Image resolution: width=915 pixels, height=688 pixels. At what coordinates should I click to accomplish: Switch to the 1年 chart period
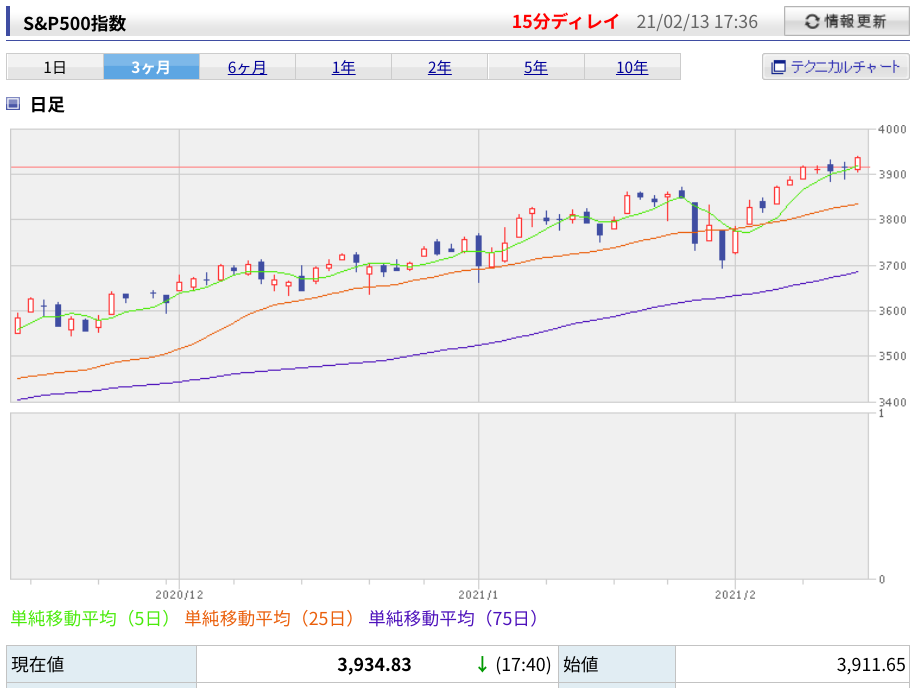[344, 67]
